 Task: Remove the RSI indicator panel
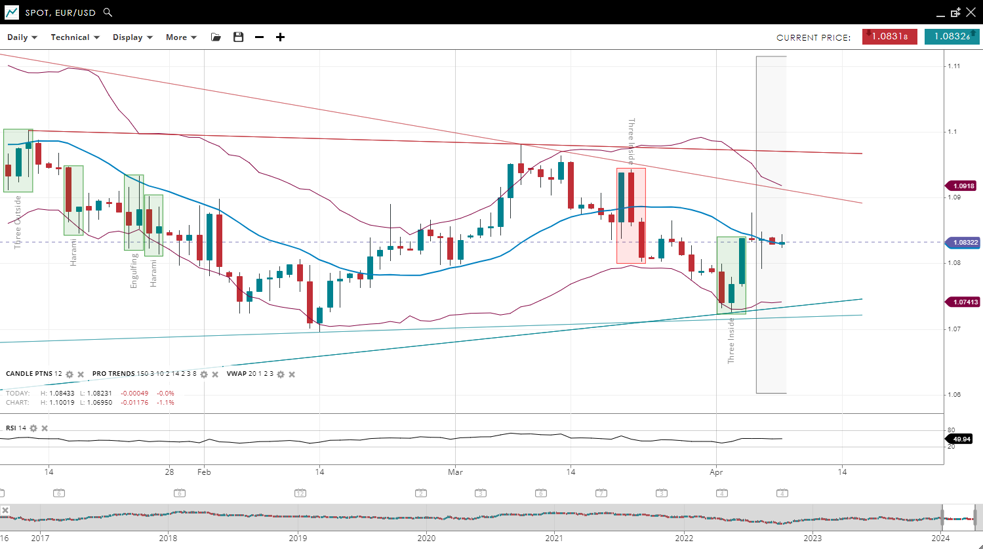[45, 428]
